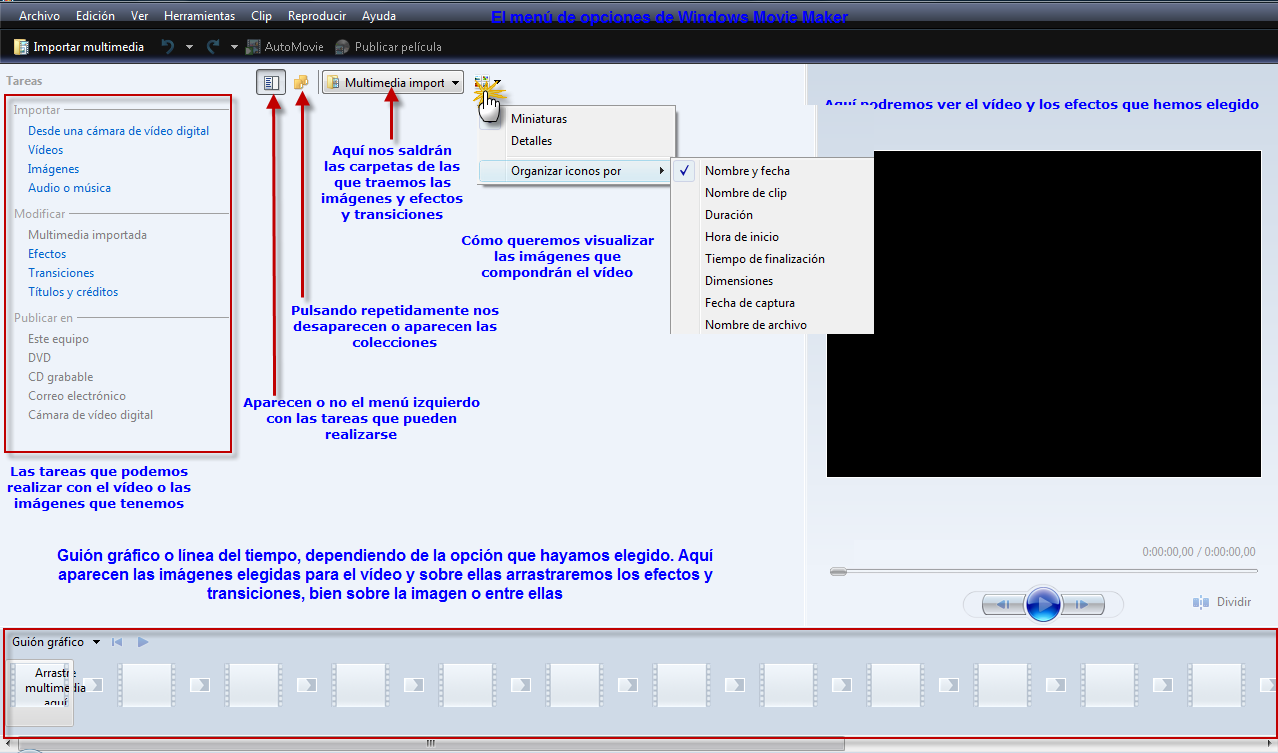The height and width of the screenshot is (753, 1278).
Task: Click the Vídeos import link
Action: pyautogui.click(x=45, y=150)
